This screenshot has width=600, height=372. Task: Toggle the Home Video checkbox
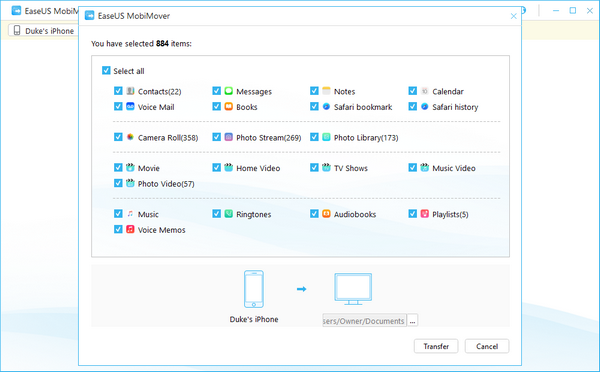[217, 168]
